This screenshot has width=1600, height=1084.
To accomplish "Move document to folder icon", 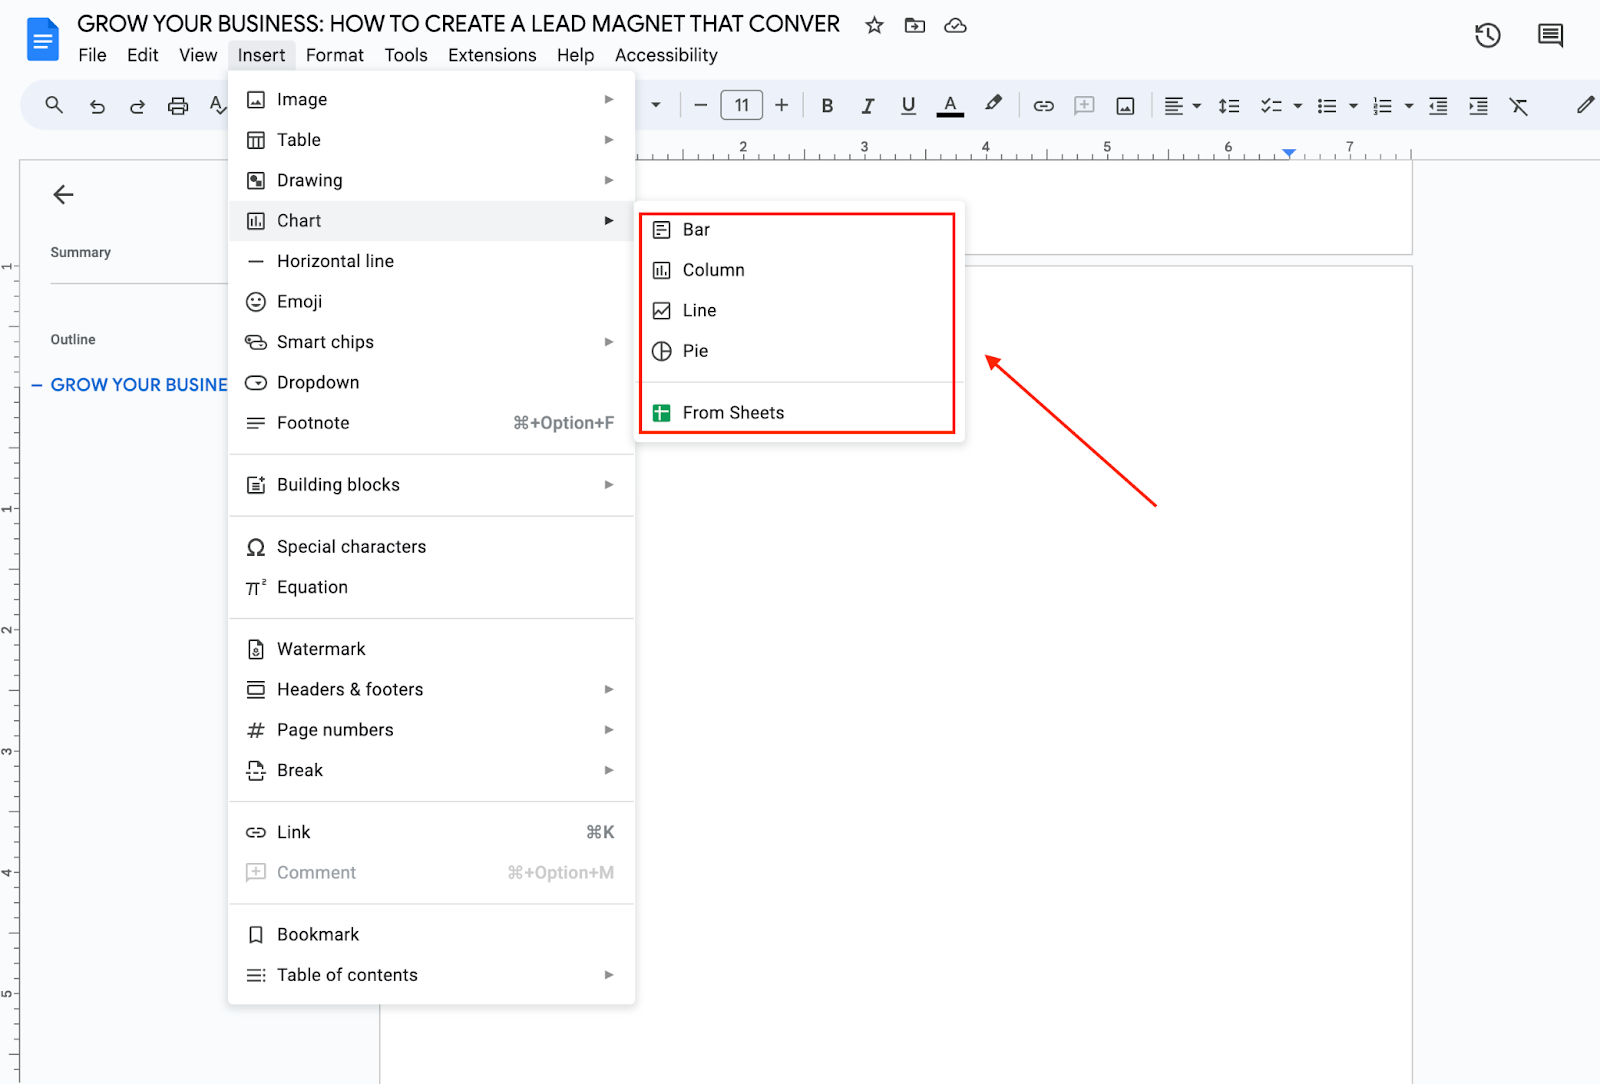I will point(915,25).
